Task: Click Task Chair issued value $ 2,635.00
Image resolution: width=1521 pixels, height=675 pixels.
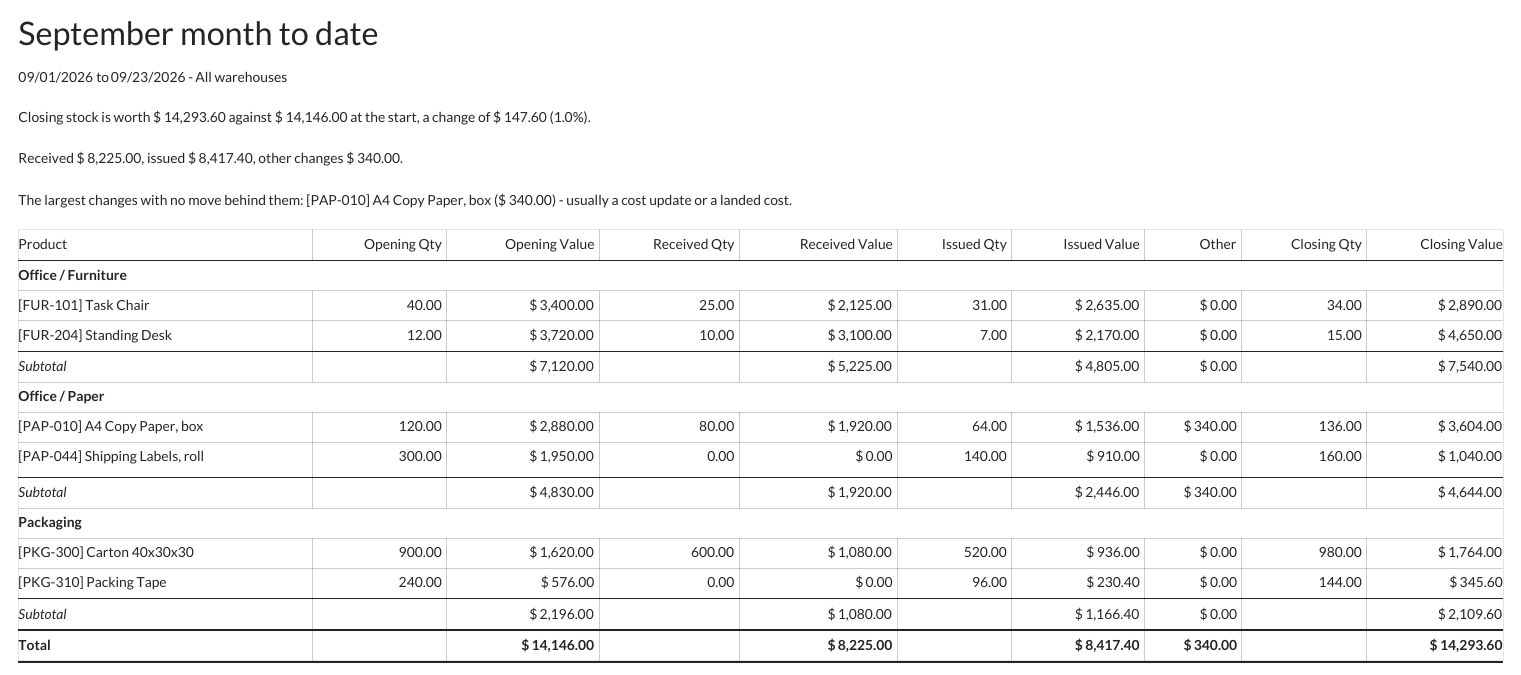Action: [1107, 305]
